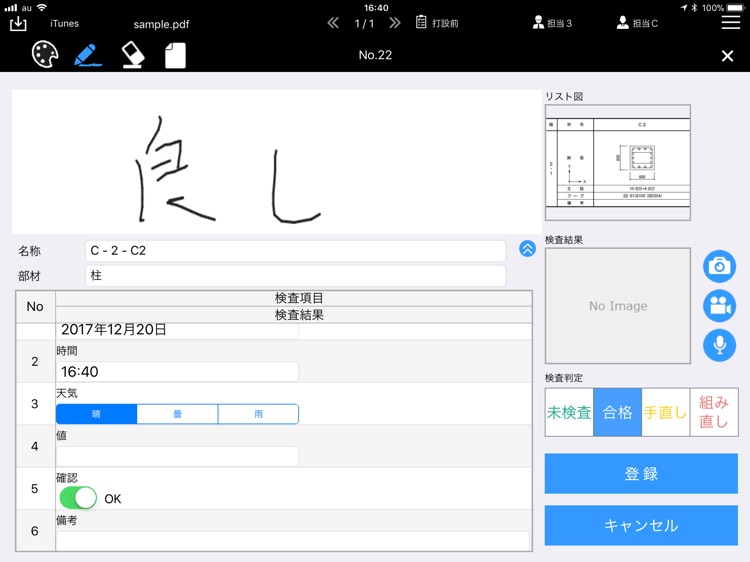
Task: Tap the No.22 title text
Action: 375,55
